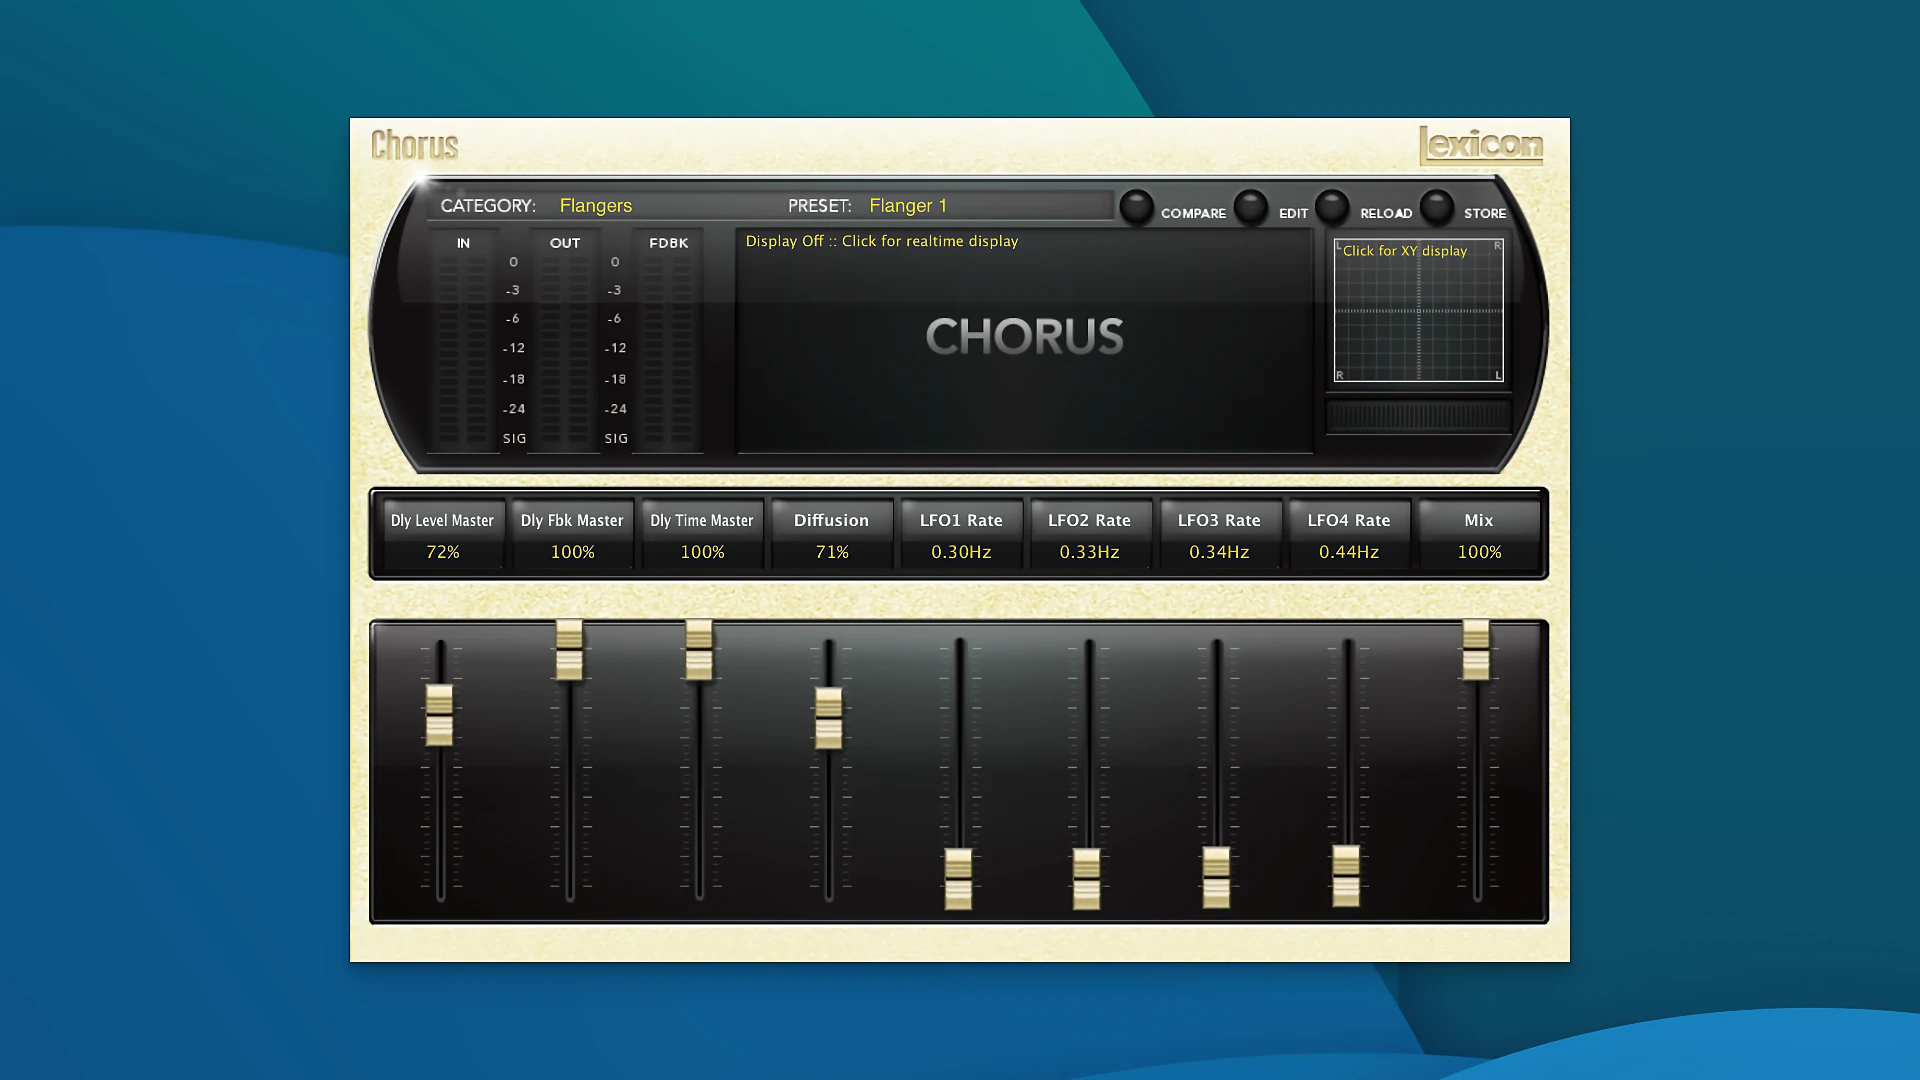Select the LFO3 Rate parameter box

[x=1219, y=534]
